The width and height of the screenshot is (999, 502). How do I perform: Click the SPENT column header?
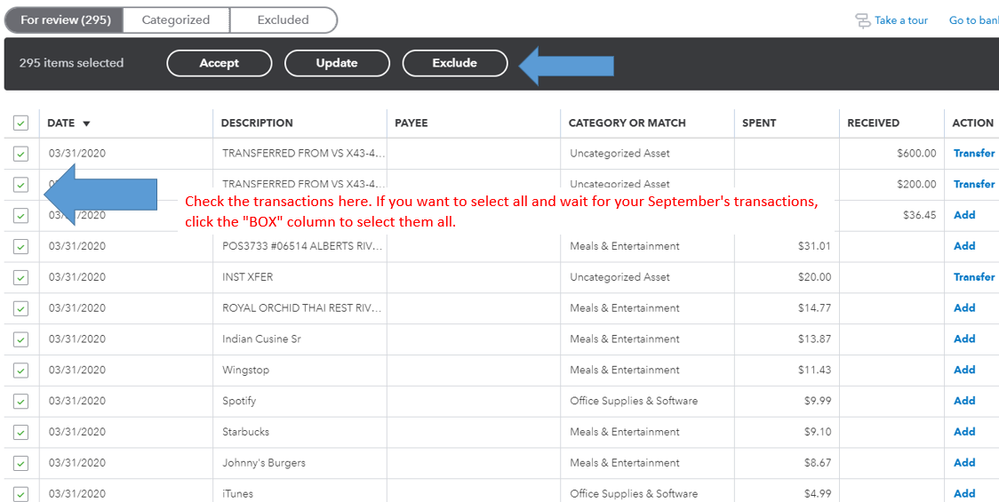pyautogui.click(x=759, y=123)
